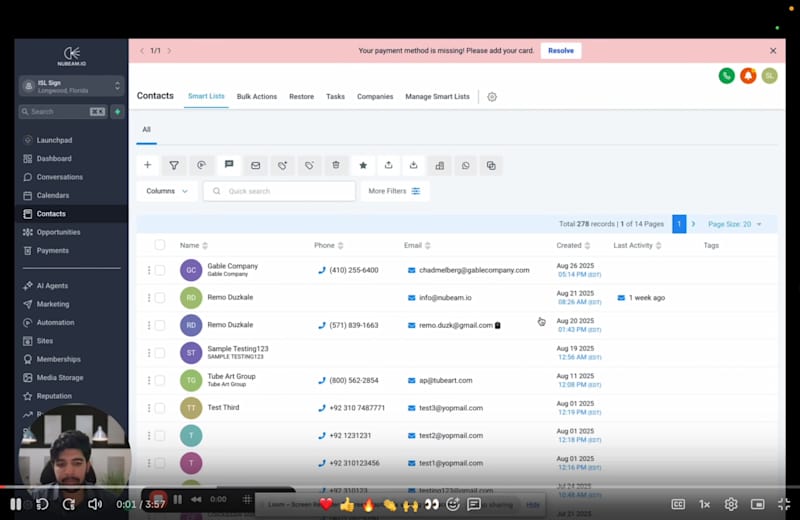Click the video progress bar
The image size is (800, 520).
tap(400, 487)
